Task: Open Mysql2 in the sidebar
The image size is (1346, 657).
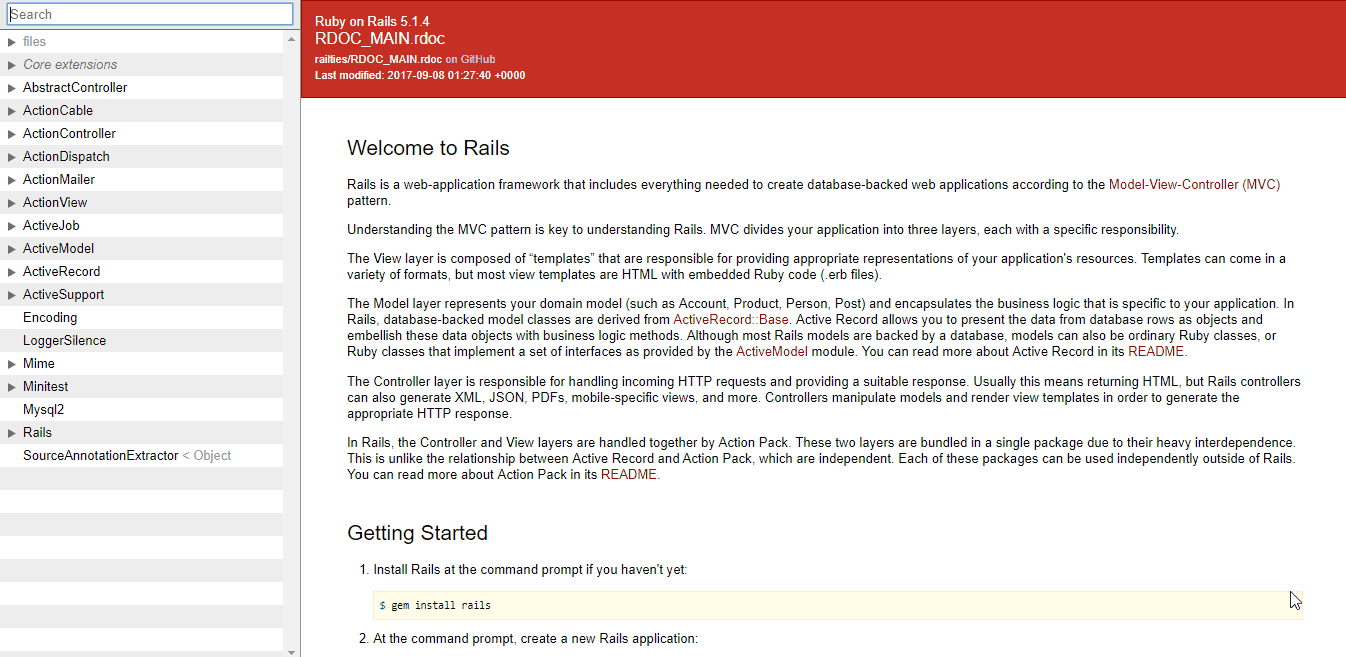Action: [x=43, y=410]
